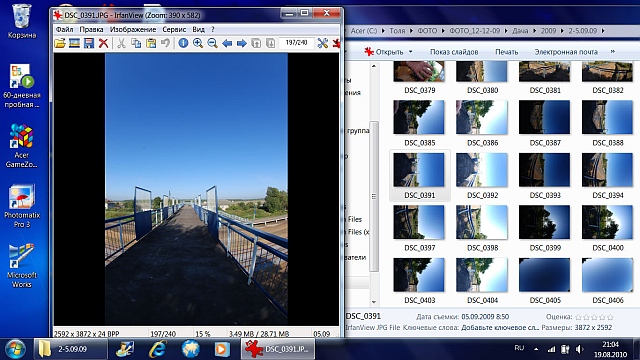Expand arrow after Acer (C:) breadcrumb
This screenshot has height=360, width=640.
click(383, 31)
